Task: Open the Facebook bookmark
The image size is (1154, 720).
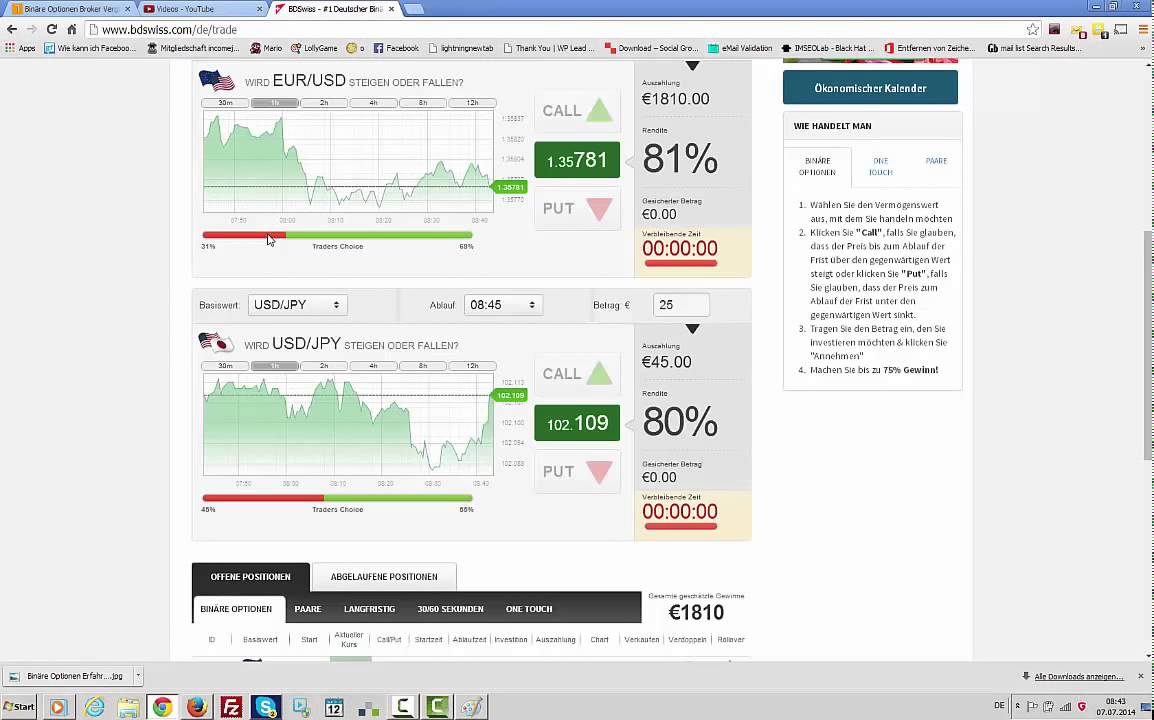Action: click(396, 48)
